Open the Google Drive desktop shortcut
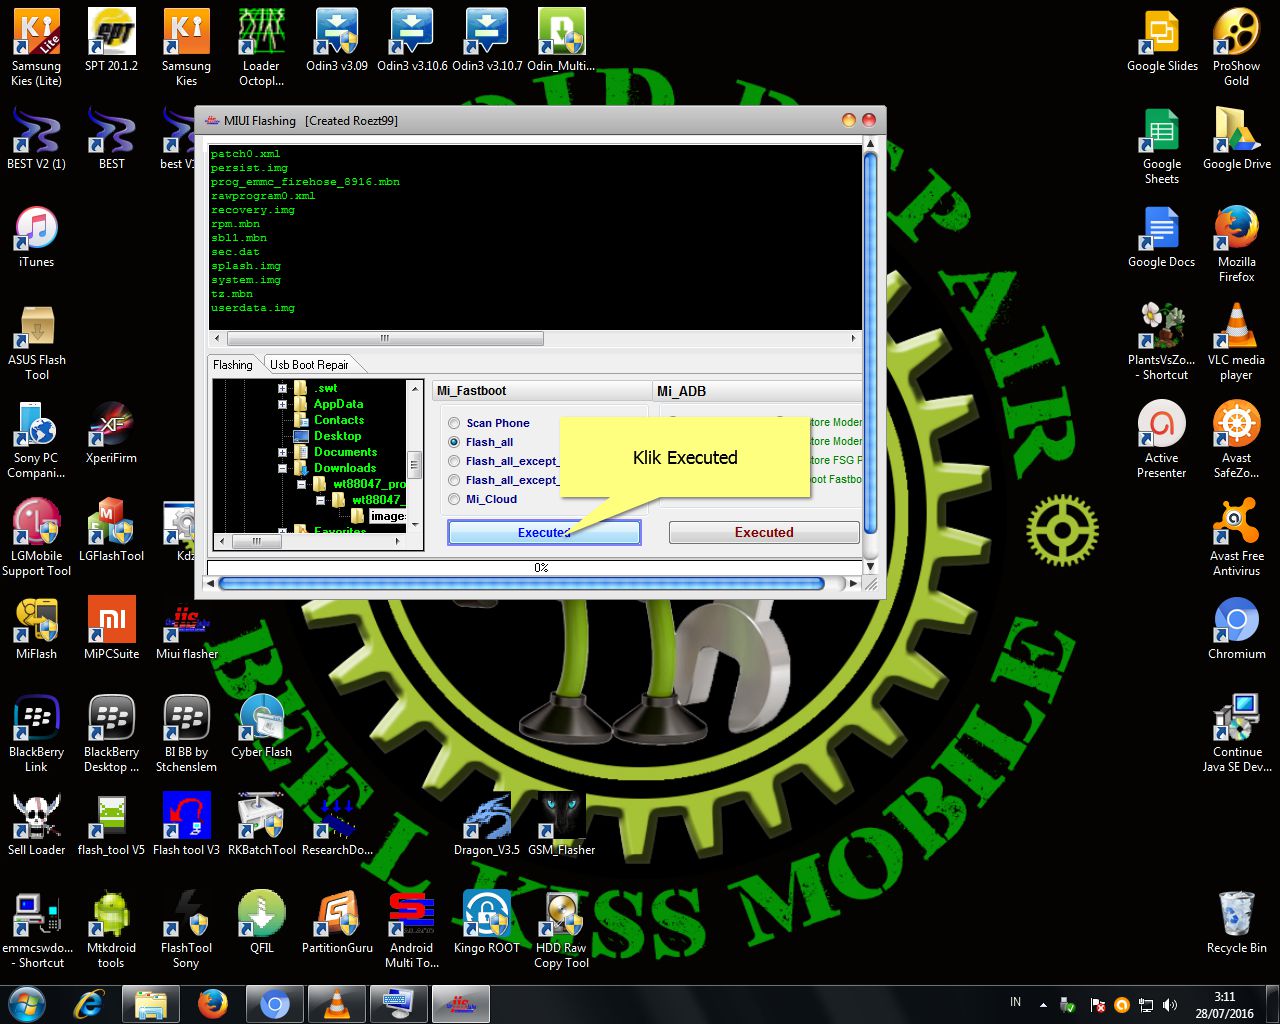Viewport: 1280px width, 1024px height. coord(1236,139)
